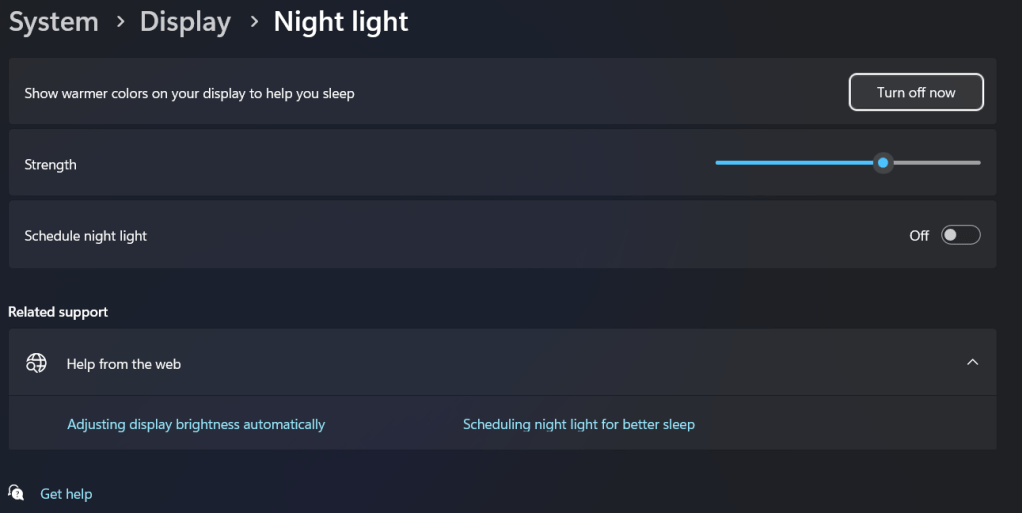Viewport: 1022px width, 513px height.
Task: Click the Strength slider thumb
Action: tap(882, 162)
